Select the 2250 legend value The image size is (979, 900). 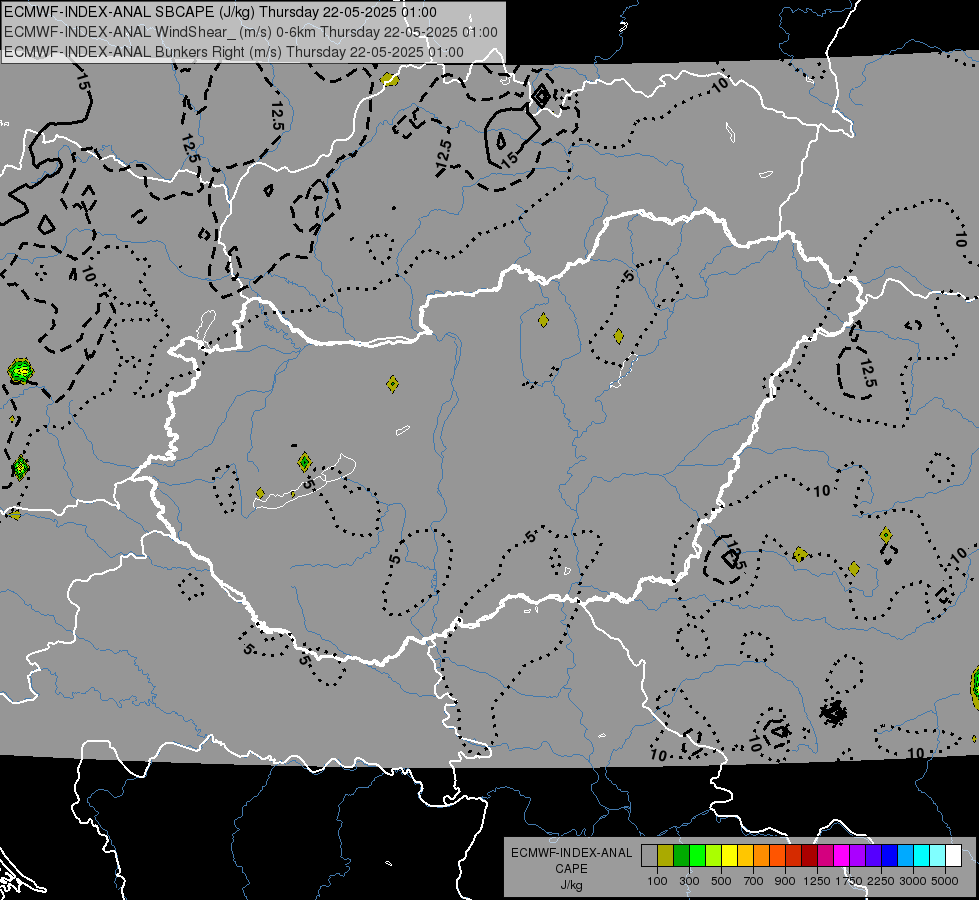(881, 881)
